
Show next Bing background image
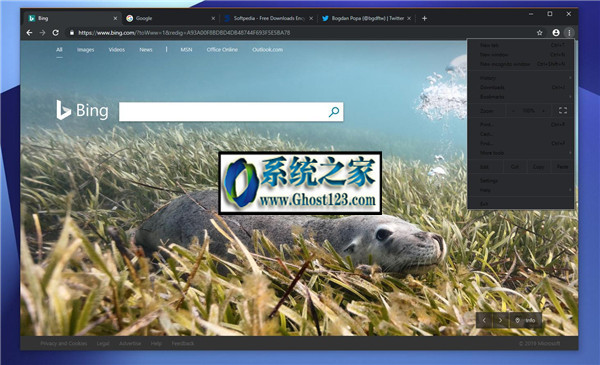point(501,320)
